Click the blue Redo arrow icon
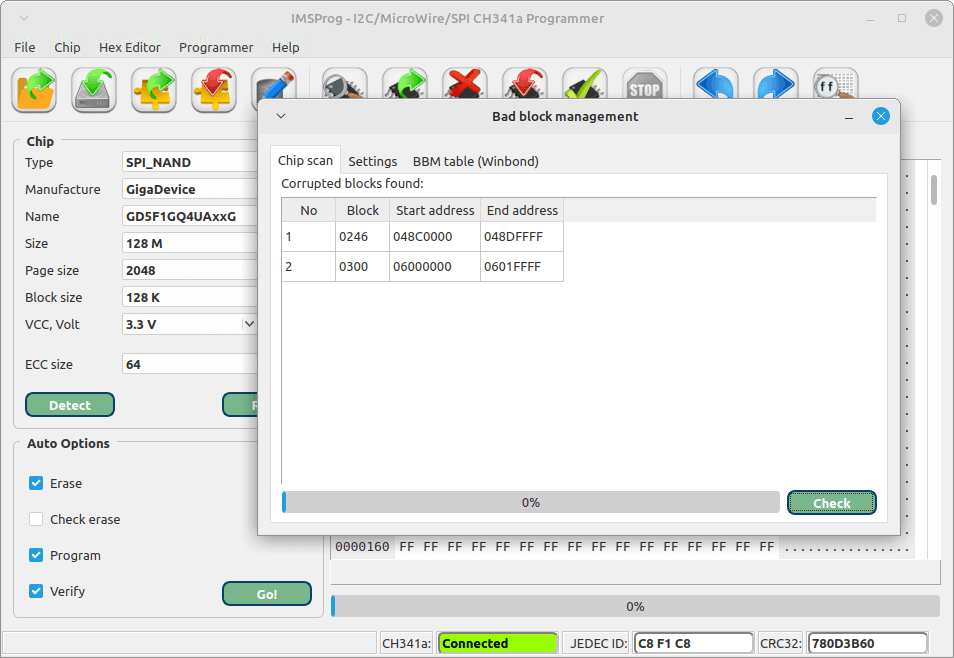This screenshot has width=954, height=658. (776, 84)
